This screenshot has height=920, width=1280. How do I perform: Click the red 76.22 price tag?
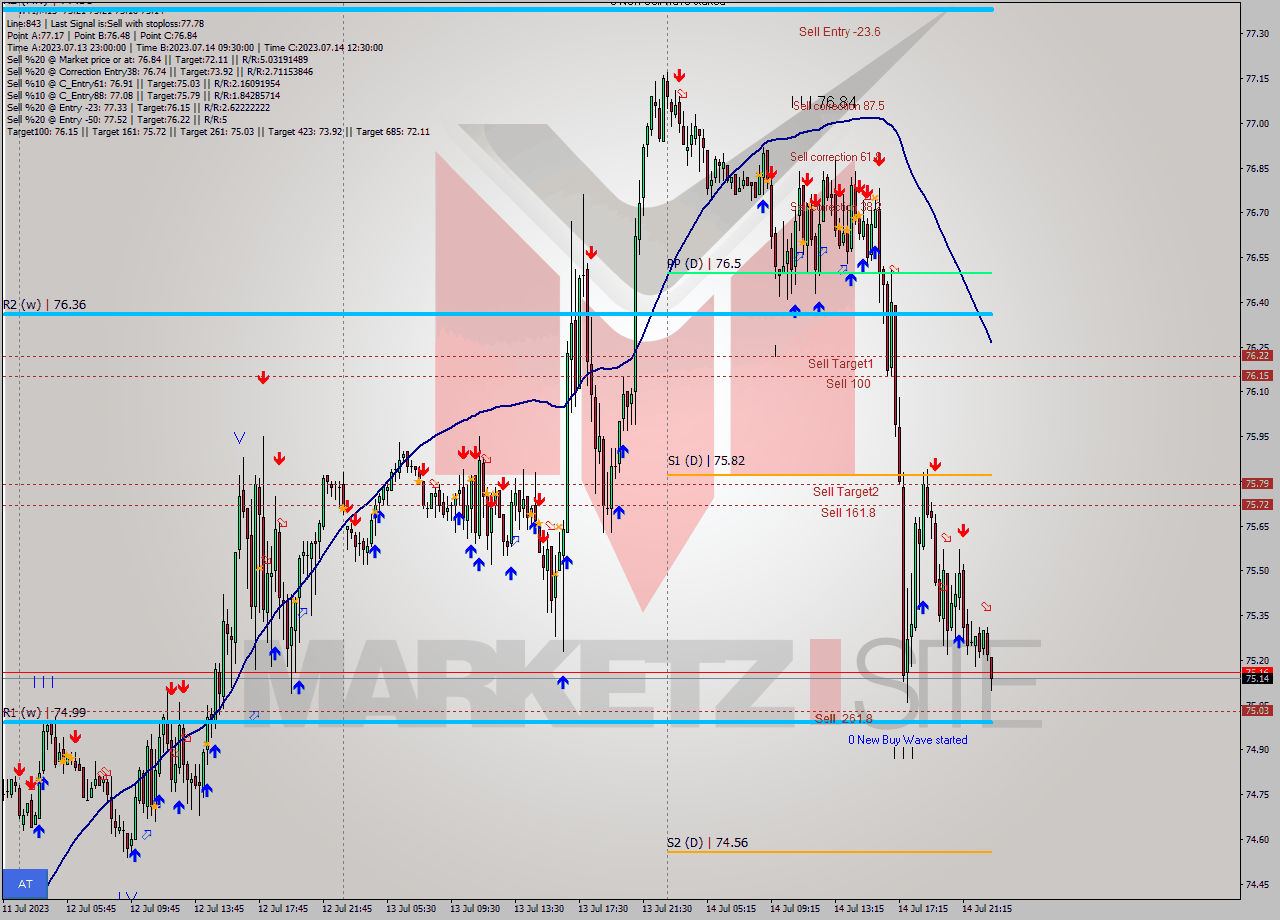tap(1257, 355)
